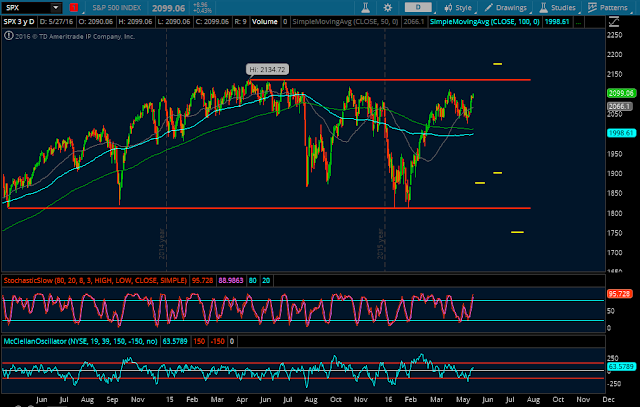
Task: Click the Volume label in chart header
Action: (264, 22)
